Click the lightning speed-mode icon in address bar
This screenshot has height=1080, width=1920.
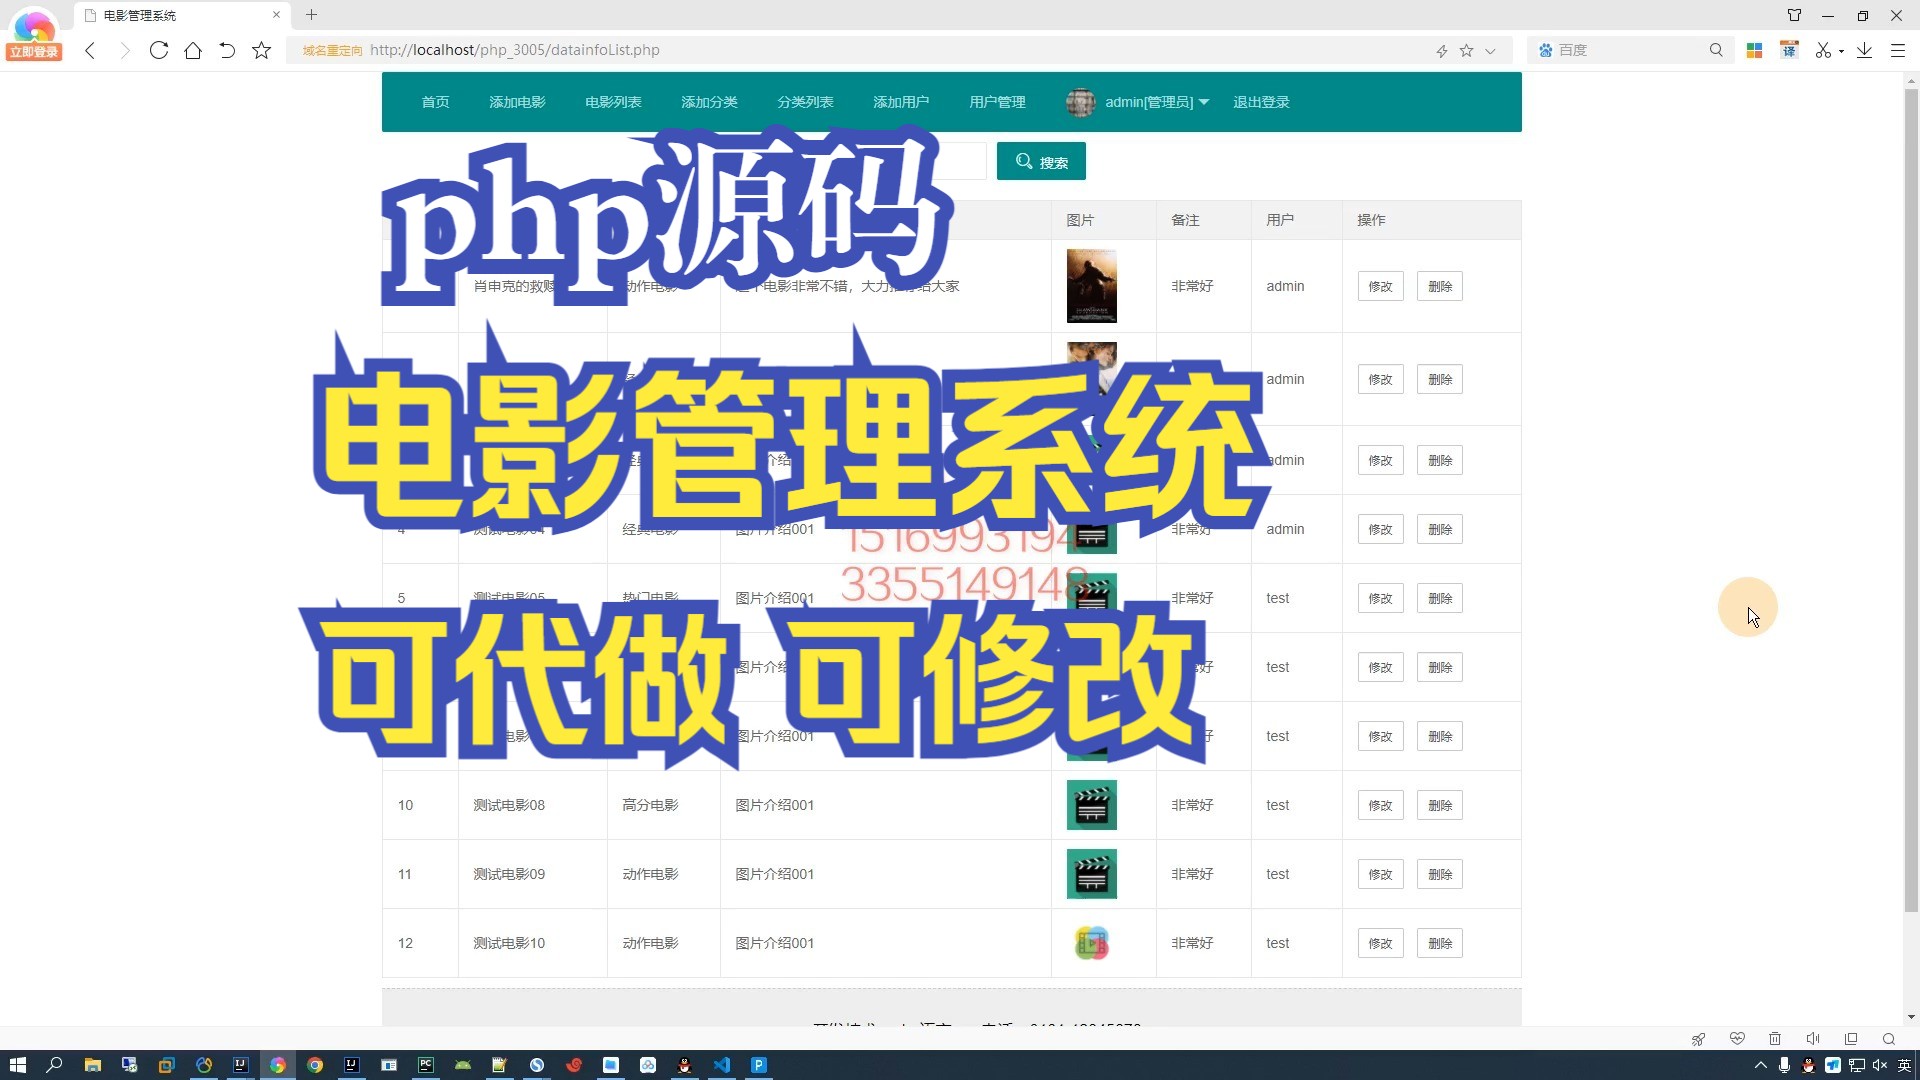point(1442,51)
